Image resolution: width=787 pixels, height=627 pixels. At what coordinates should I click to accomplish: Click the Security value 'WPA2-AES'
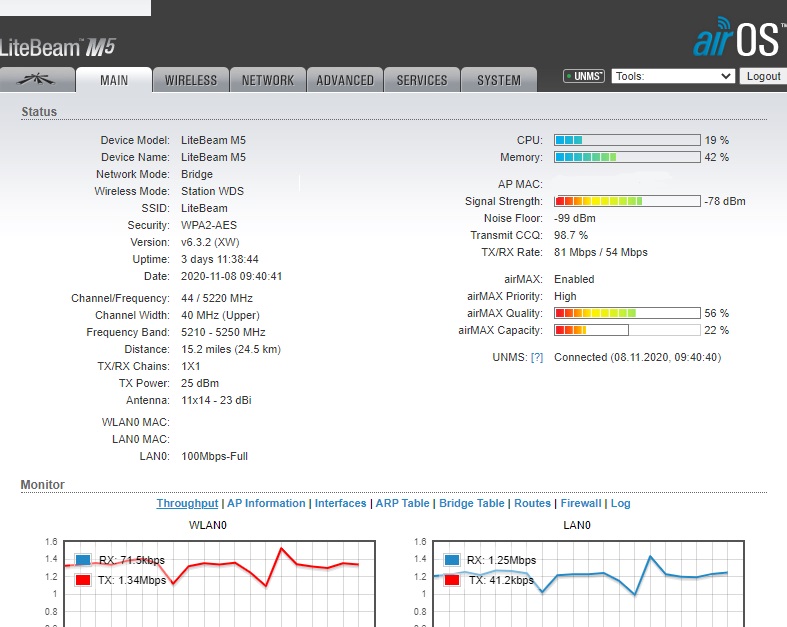tap(209, 225)
